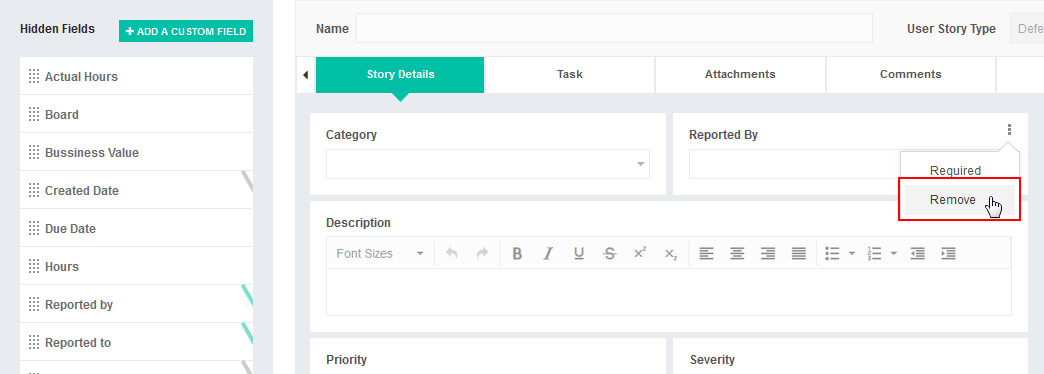This screenshot has height=374, width=1044.
Task: Open the Category dropdown
Action: click(x=487, y=164)
